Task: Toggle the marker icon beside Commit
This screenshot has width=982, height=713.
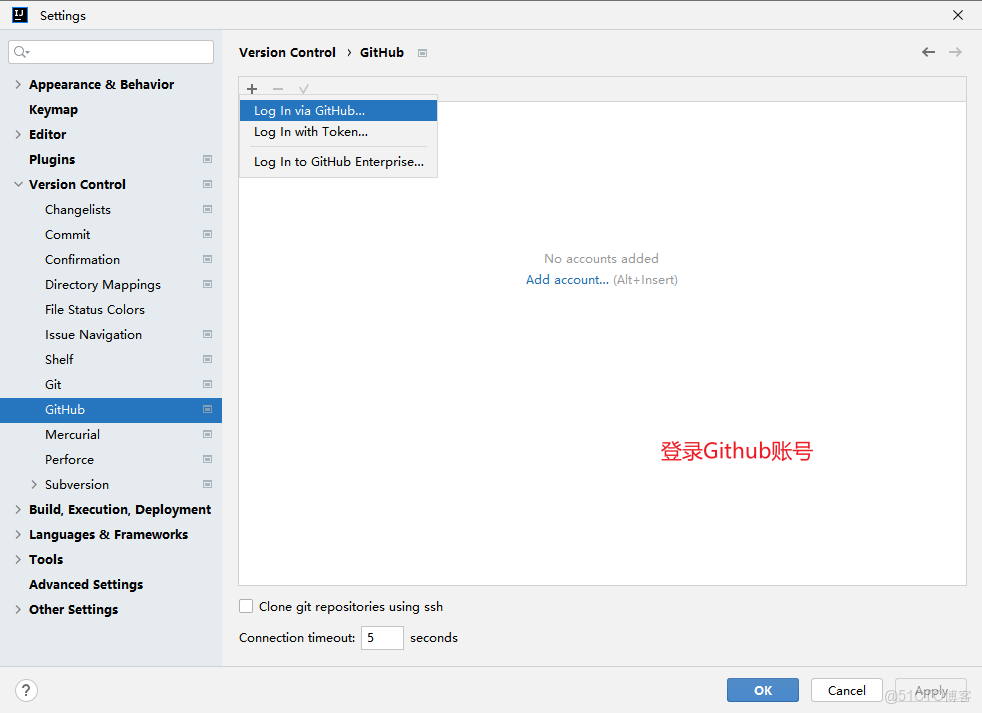Action: pyautogui.click(x=207, y=234)
